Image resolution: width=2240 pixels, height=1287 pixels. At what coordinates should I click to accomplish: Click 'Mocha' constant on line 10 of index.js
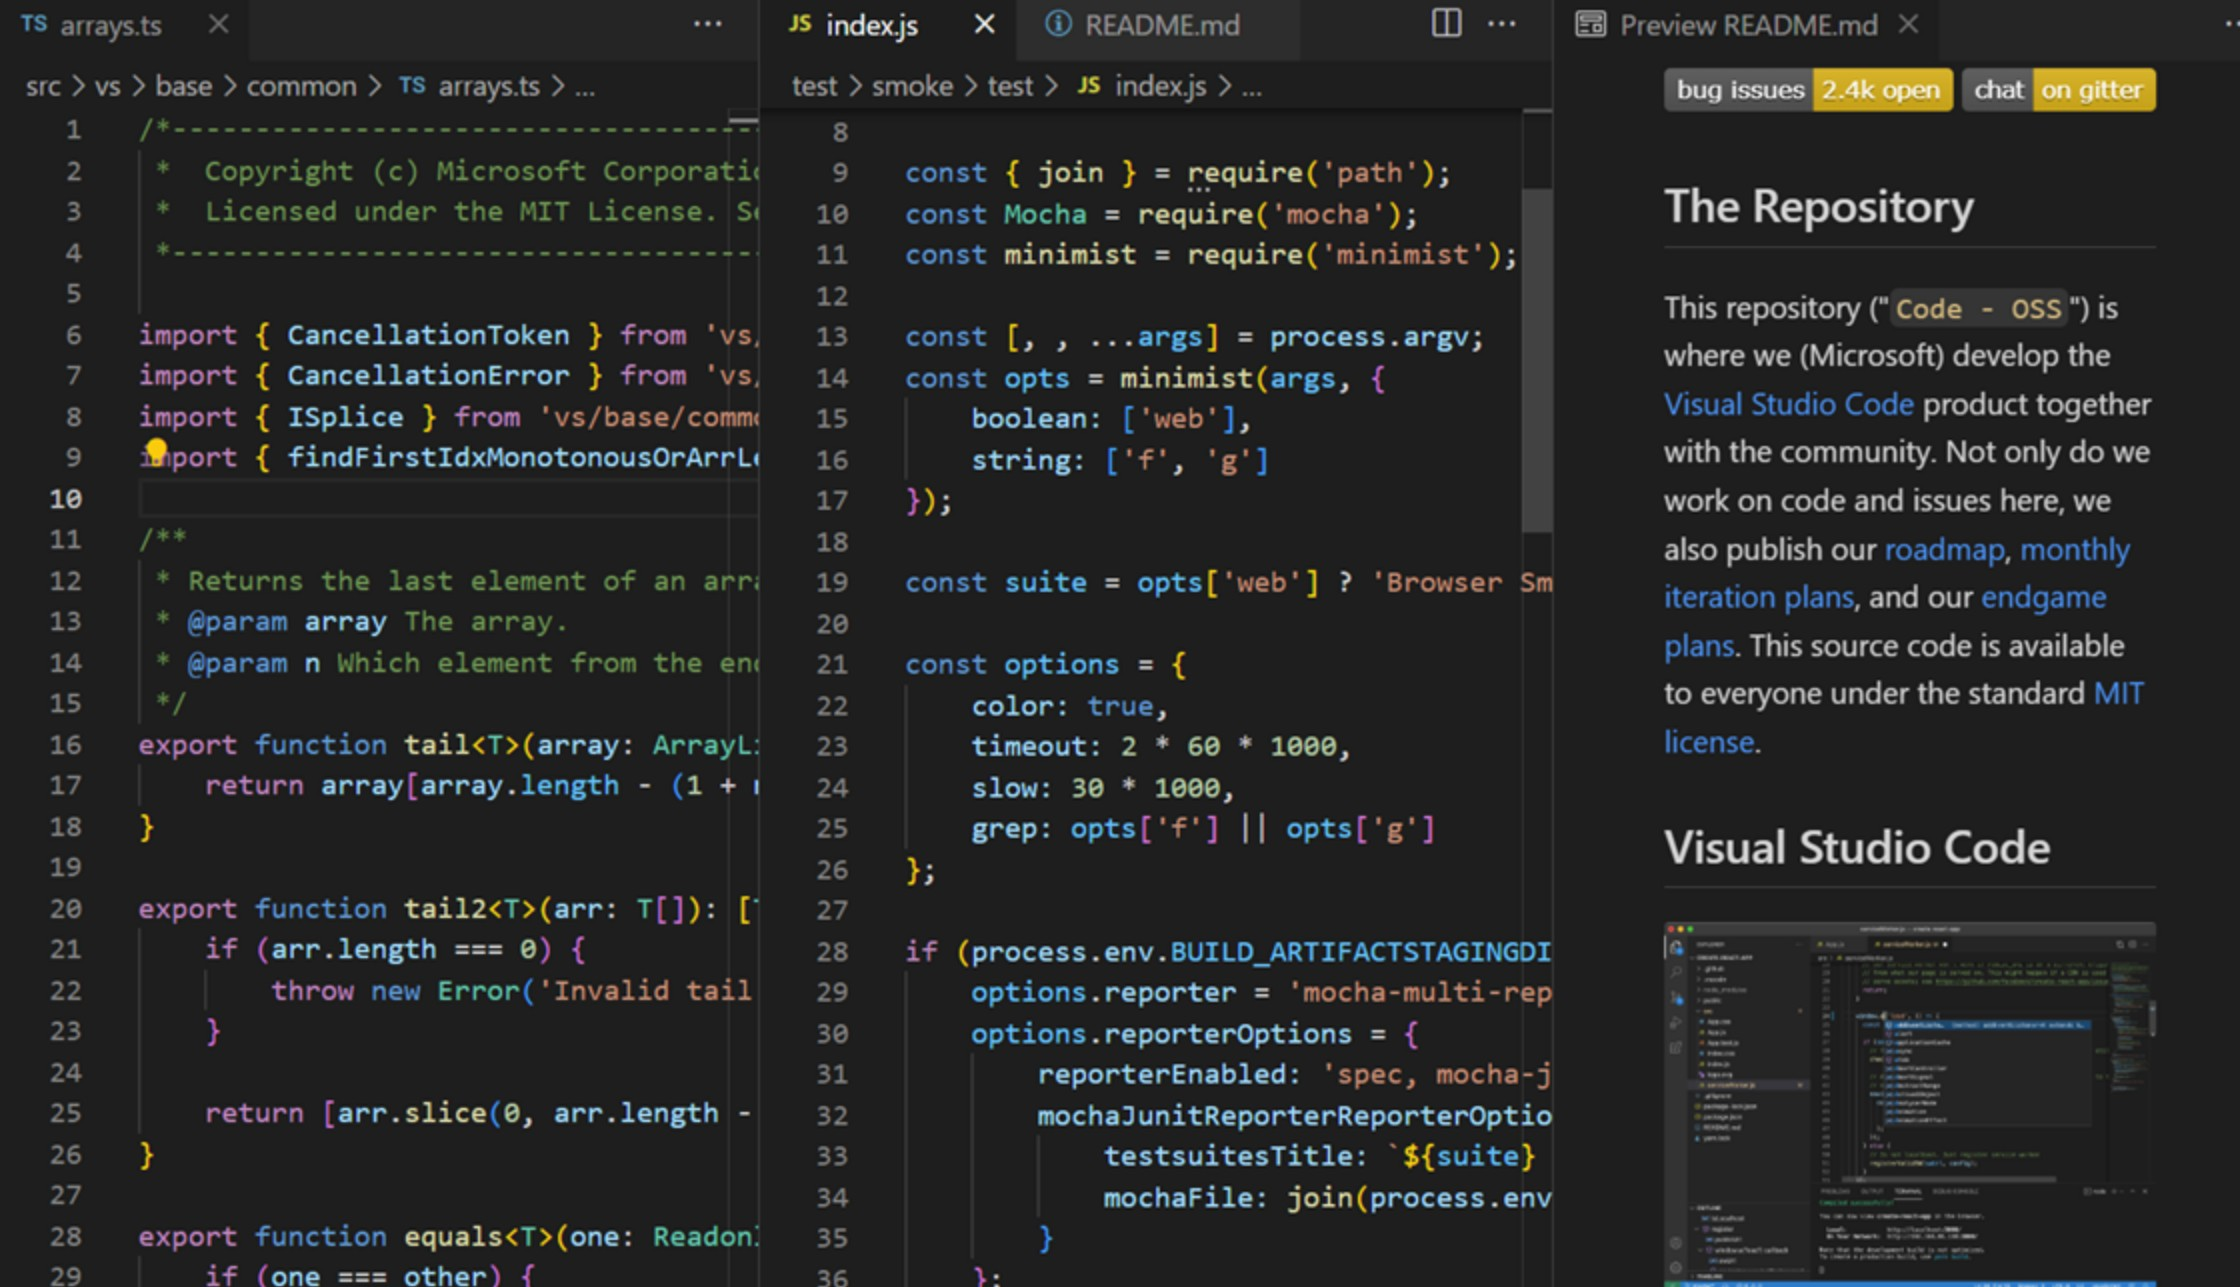[x=1045, y=214]
